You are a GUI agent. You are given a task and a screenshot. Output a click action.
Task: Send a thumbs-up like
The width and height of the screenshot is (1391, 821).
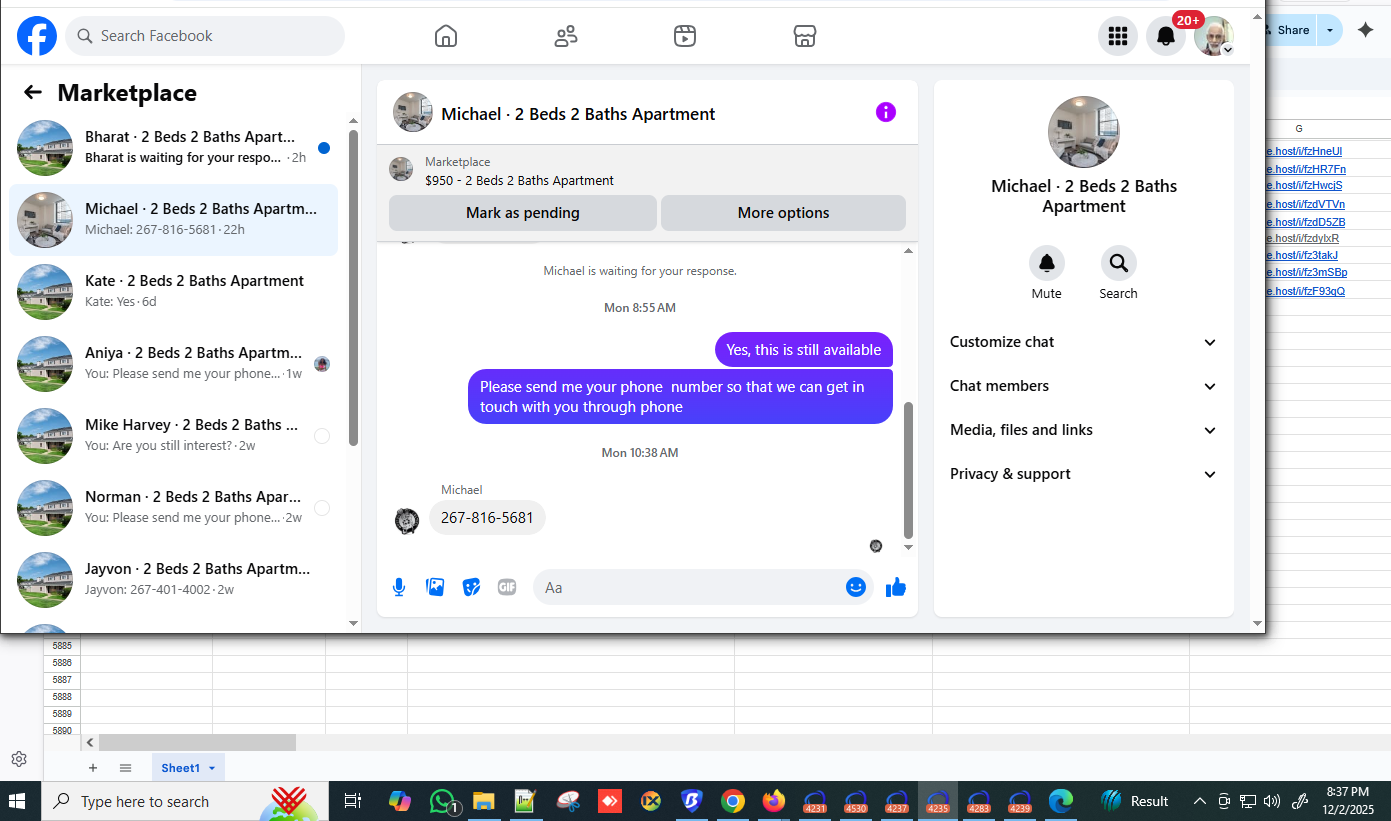coord(896,587)
